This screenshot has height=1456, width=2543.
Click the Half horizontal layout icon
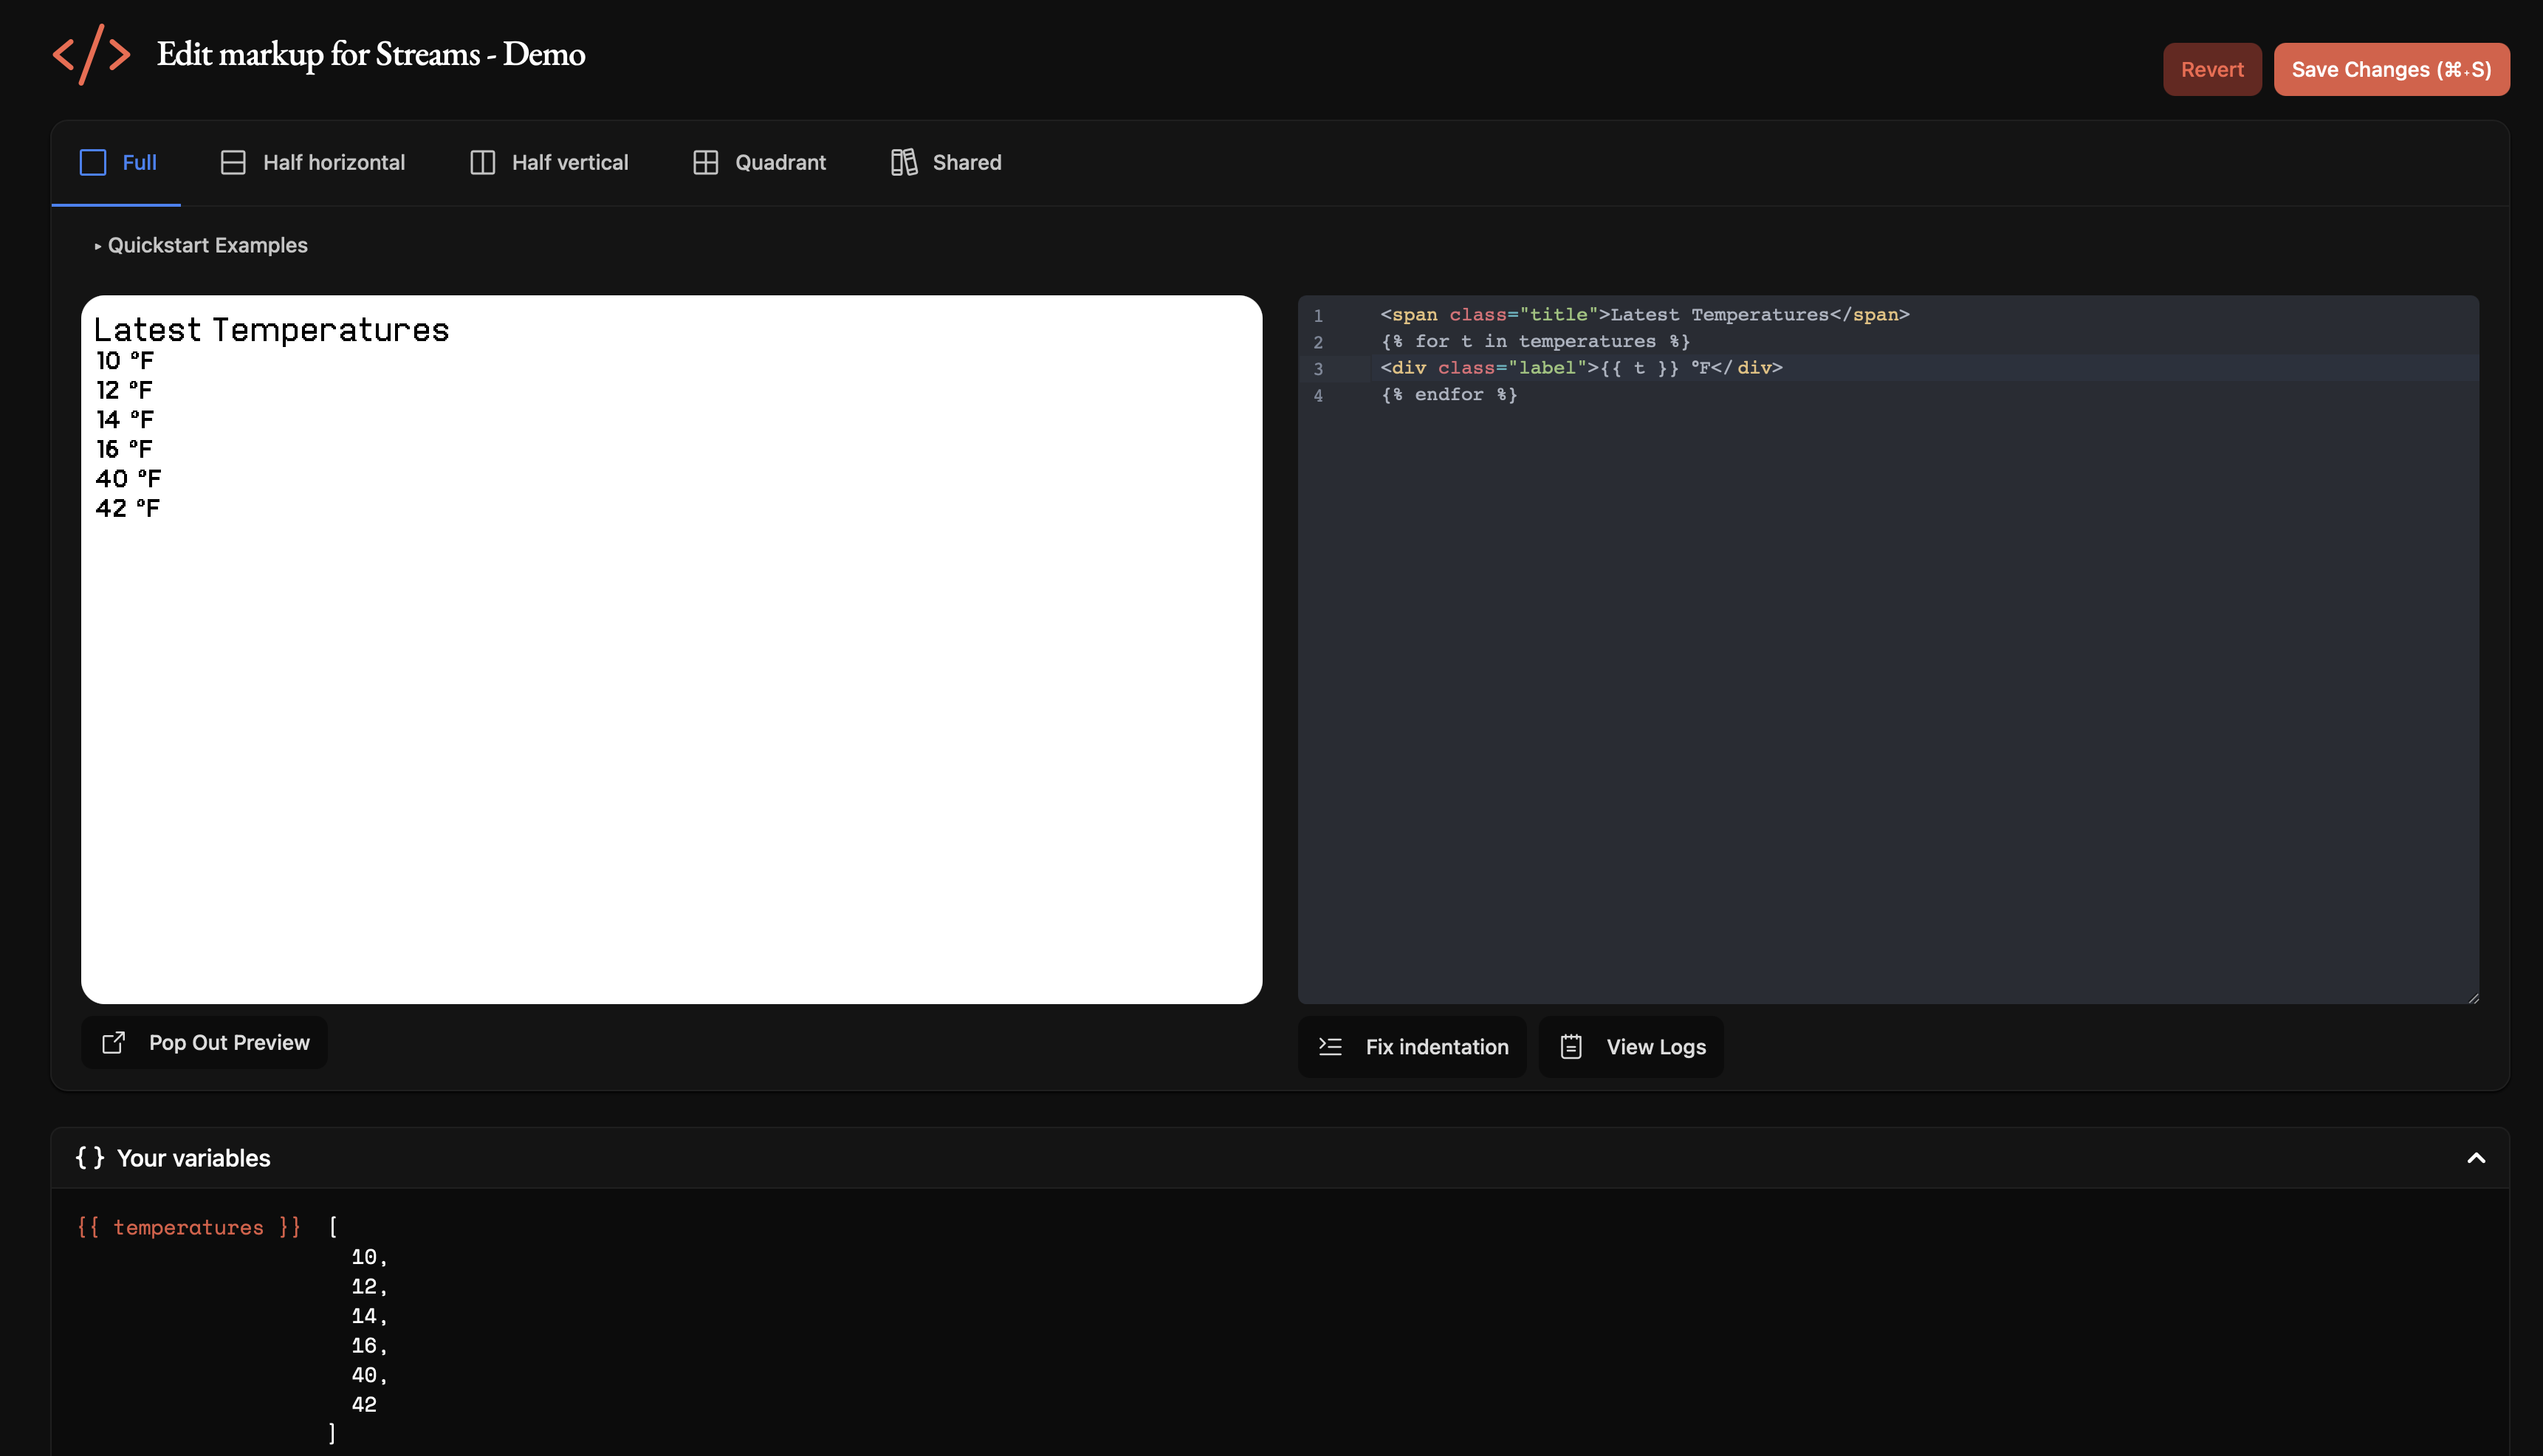click(233, 162)
